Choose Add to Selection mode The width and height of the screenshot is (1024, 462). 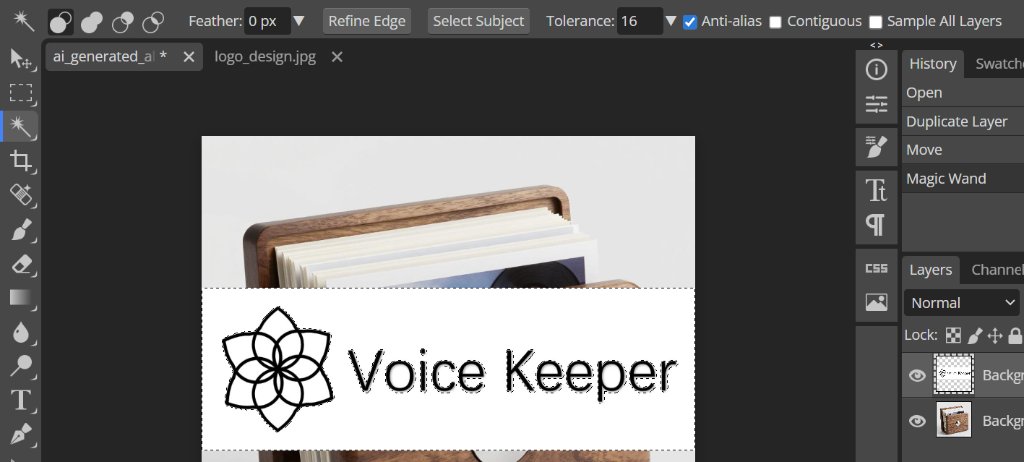click(x=92, y=22)
